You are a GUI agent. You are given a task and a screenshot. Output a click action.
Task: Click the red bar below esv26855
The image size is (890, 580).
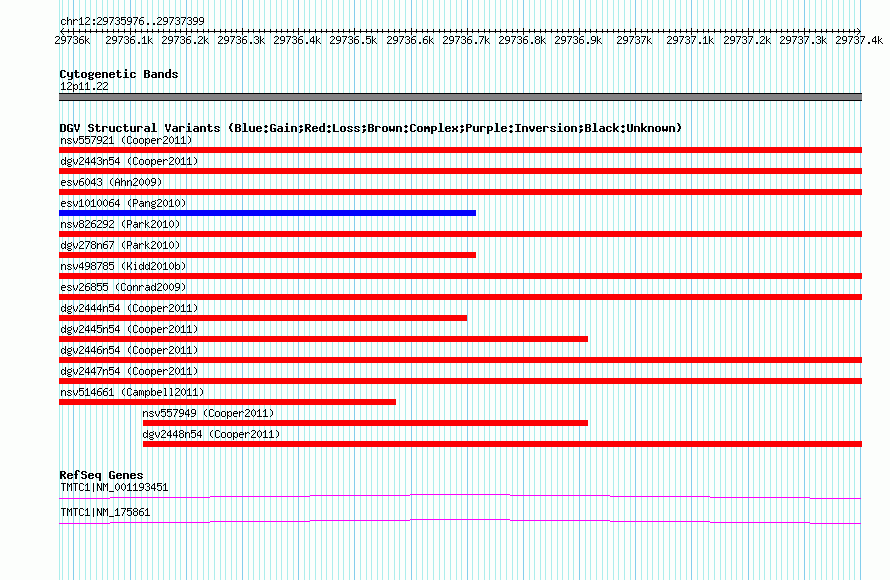coord(460,297)
